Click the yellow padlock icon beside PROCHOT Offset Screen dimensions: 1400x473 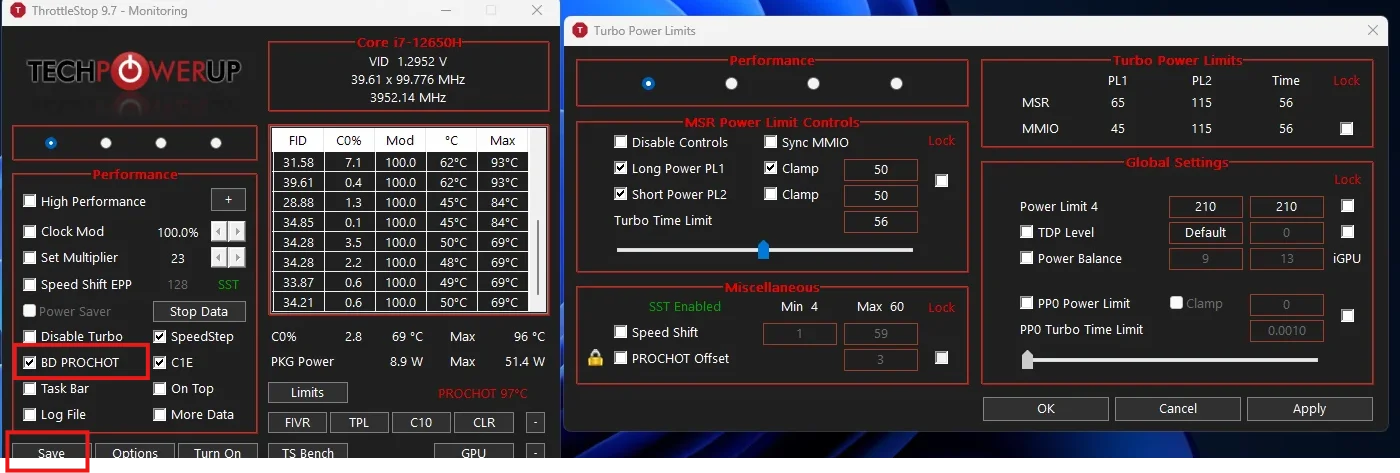tap(595, 358)
